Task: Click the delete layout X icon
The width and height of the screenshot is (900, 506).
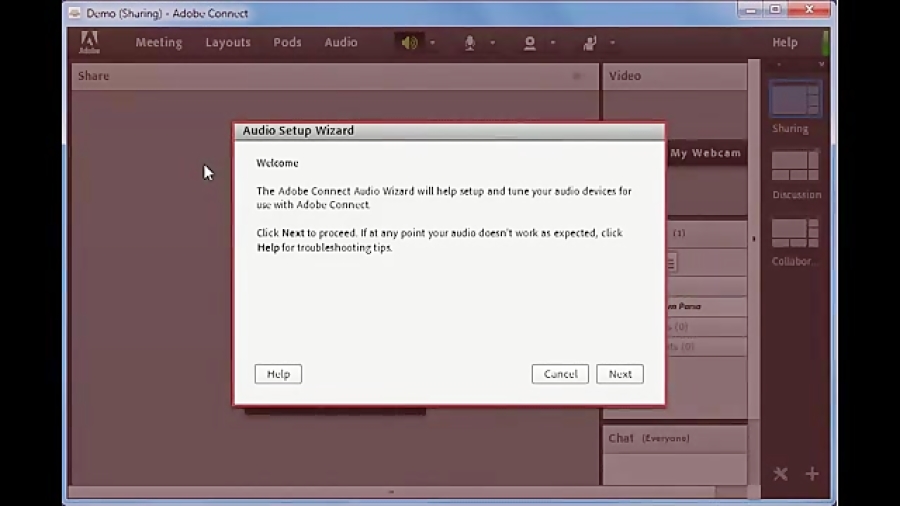Action: pos(781,474)
